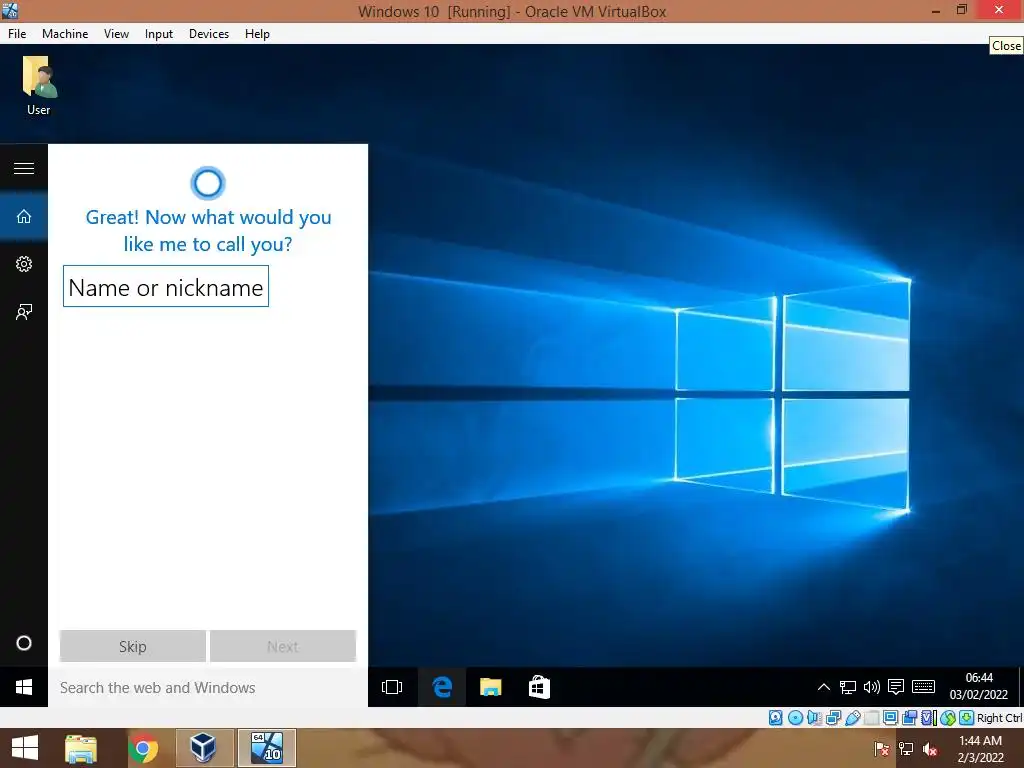The height and width of the screenshot is (768, 1024).
Task: Open Task View in guest taskbar
Action: point(392,687)
